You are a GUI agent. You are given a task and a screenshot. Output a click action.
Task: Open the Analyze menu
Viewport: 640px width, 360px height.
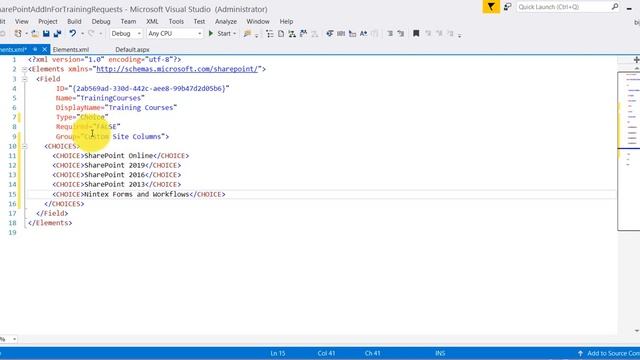226,21
